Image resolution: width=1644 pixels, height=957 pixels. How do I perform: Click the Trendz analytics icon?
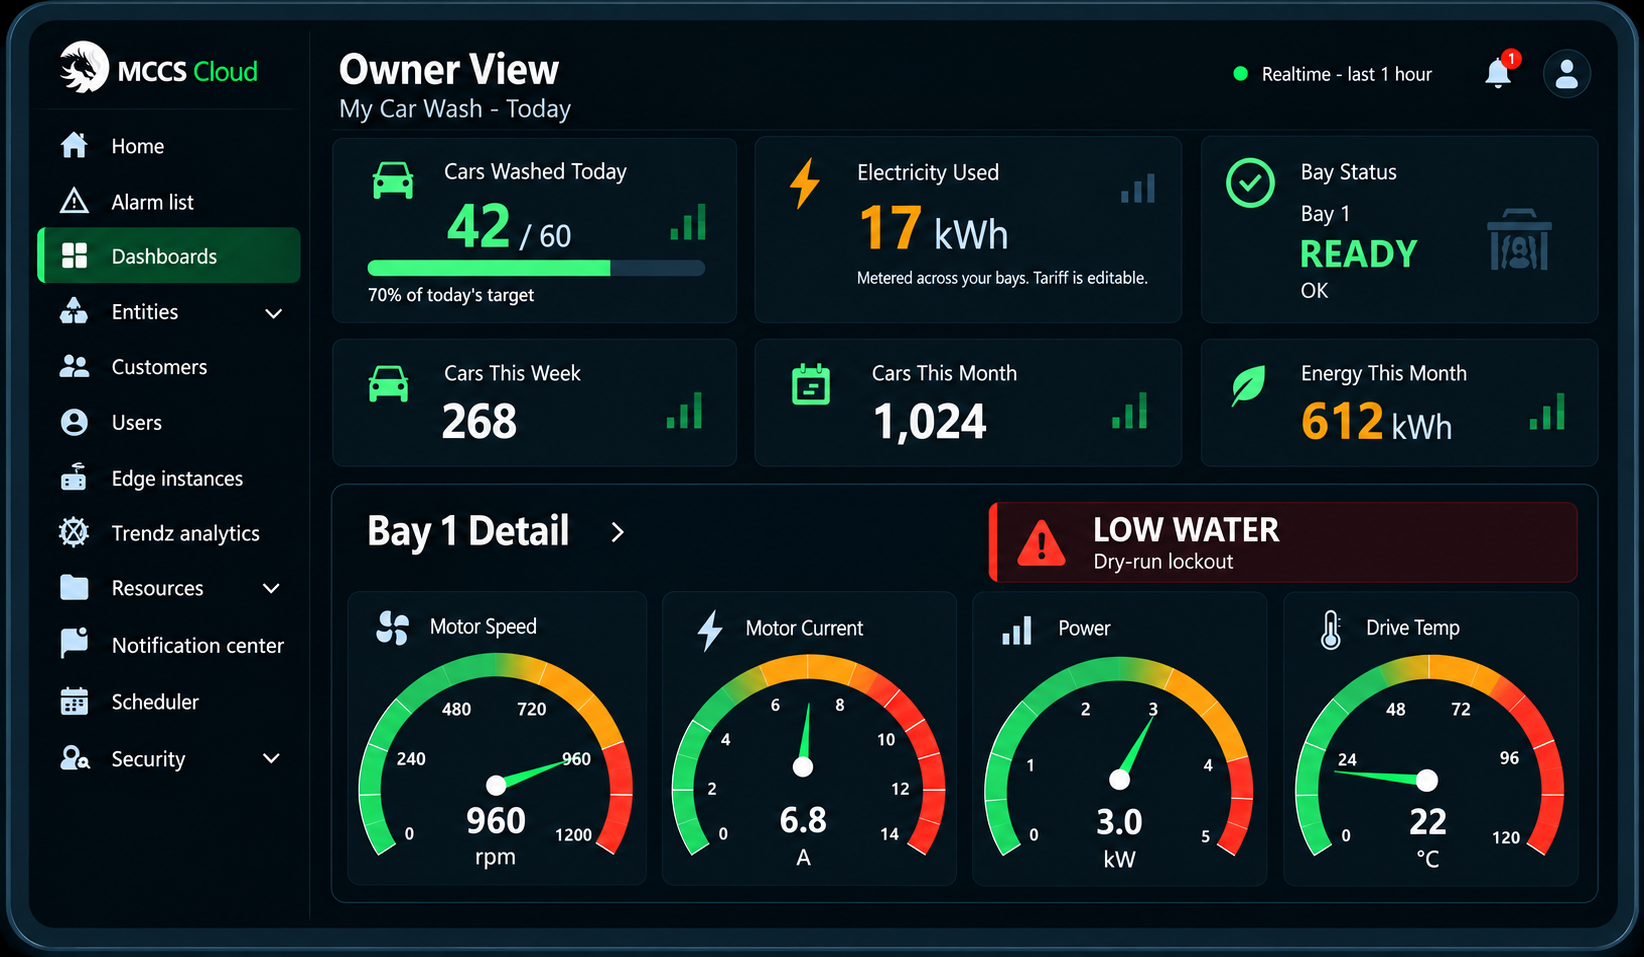pyautogui.click(x=74, y=532)
